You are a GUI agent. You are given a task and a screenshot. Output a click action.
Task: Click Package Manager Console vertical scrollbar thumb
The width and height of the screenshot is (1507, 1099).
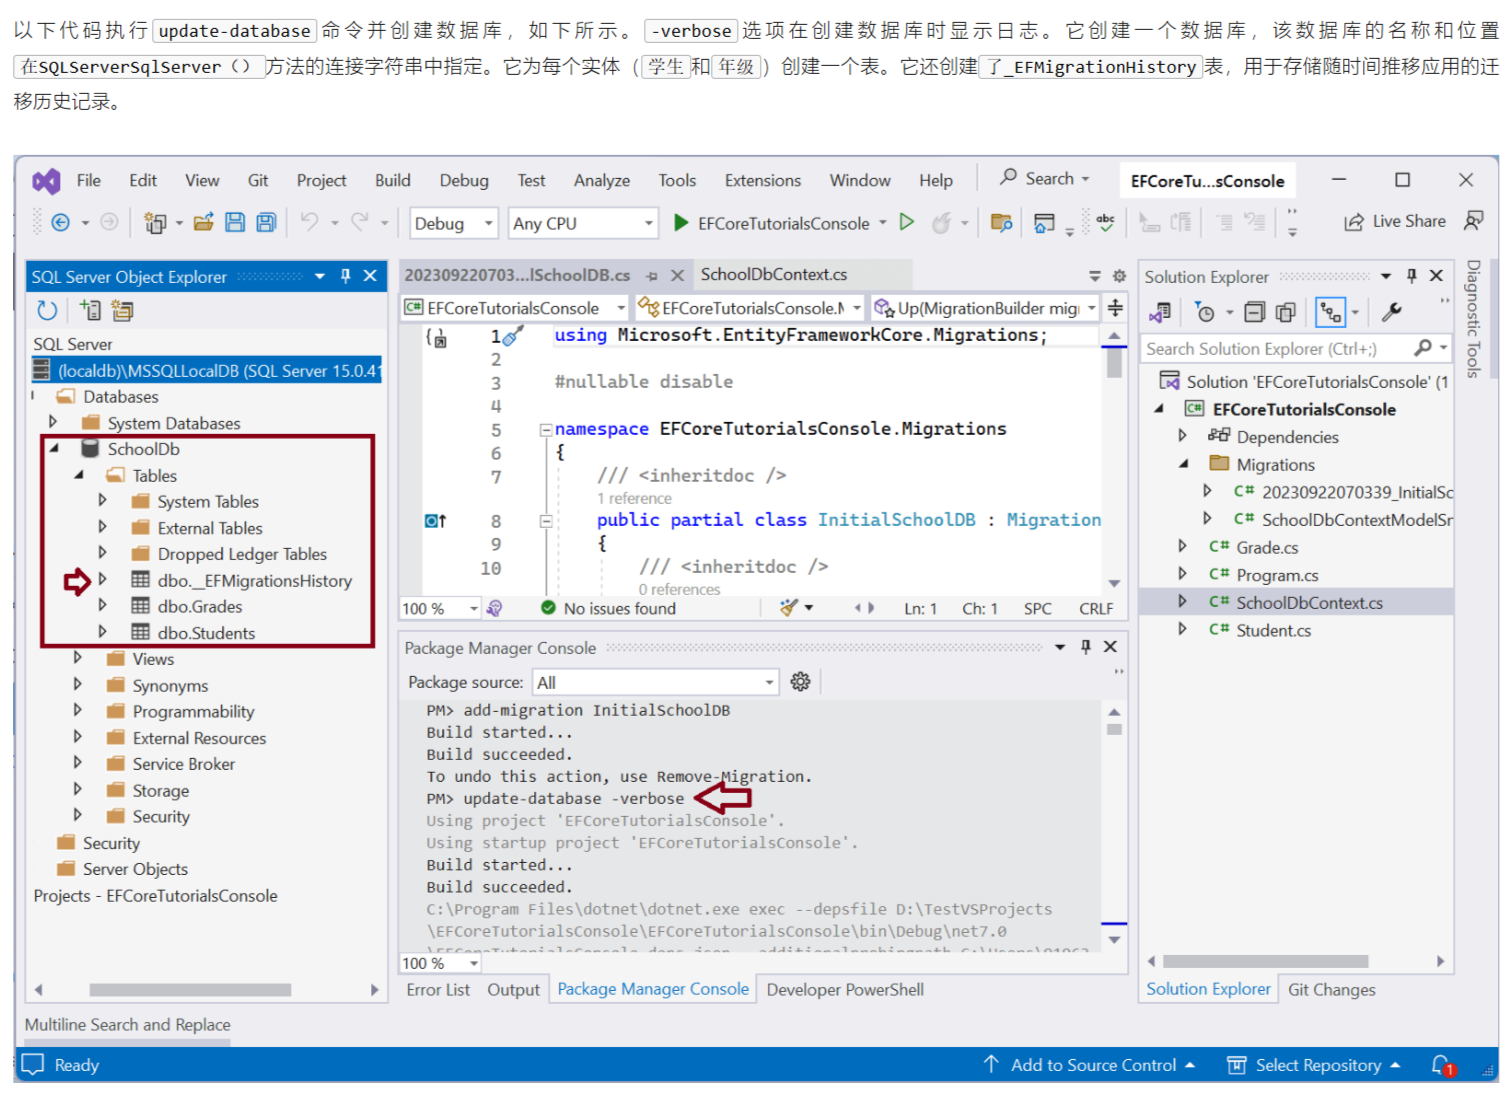tap(1114, 730)
